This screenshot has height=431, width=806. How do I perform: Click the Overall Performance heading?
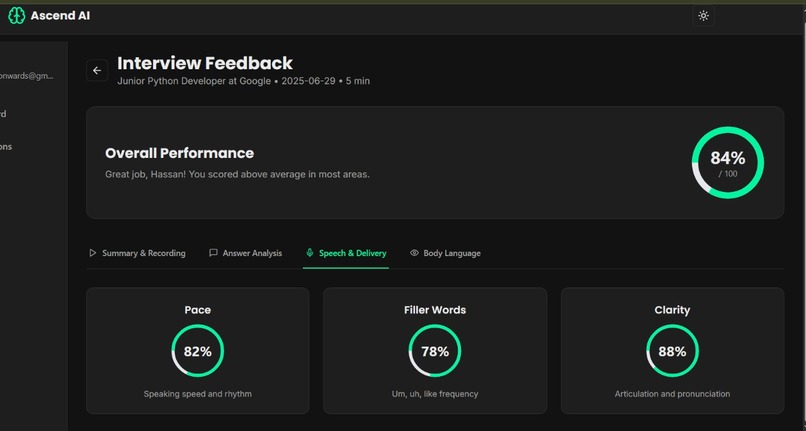click(x=179, y=153)
